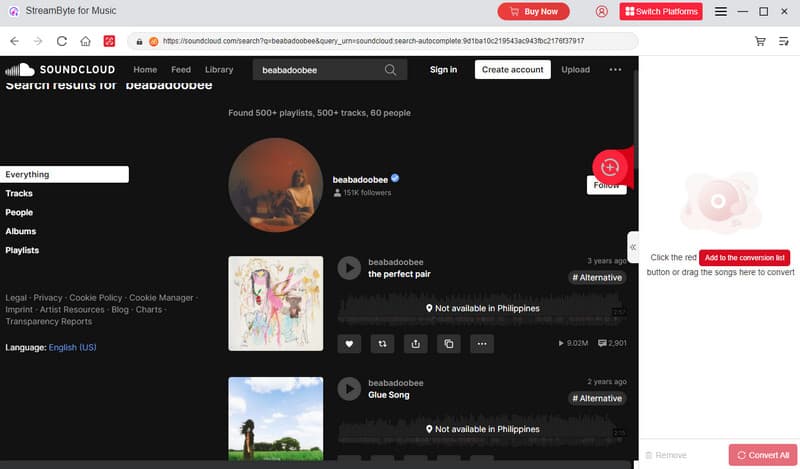Click the Glue Song waveform
The width and height of the screenshot is (800, 469).
pyautogui.click(x=482, y=429)
